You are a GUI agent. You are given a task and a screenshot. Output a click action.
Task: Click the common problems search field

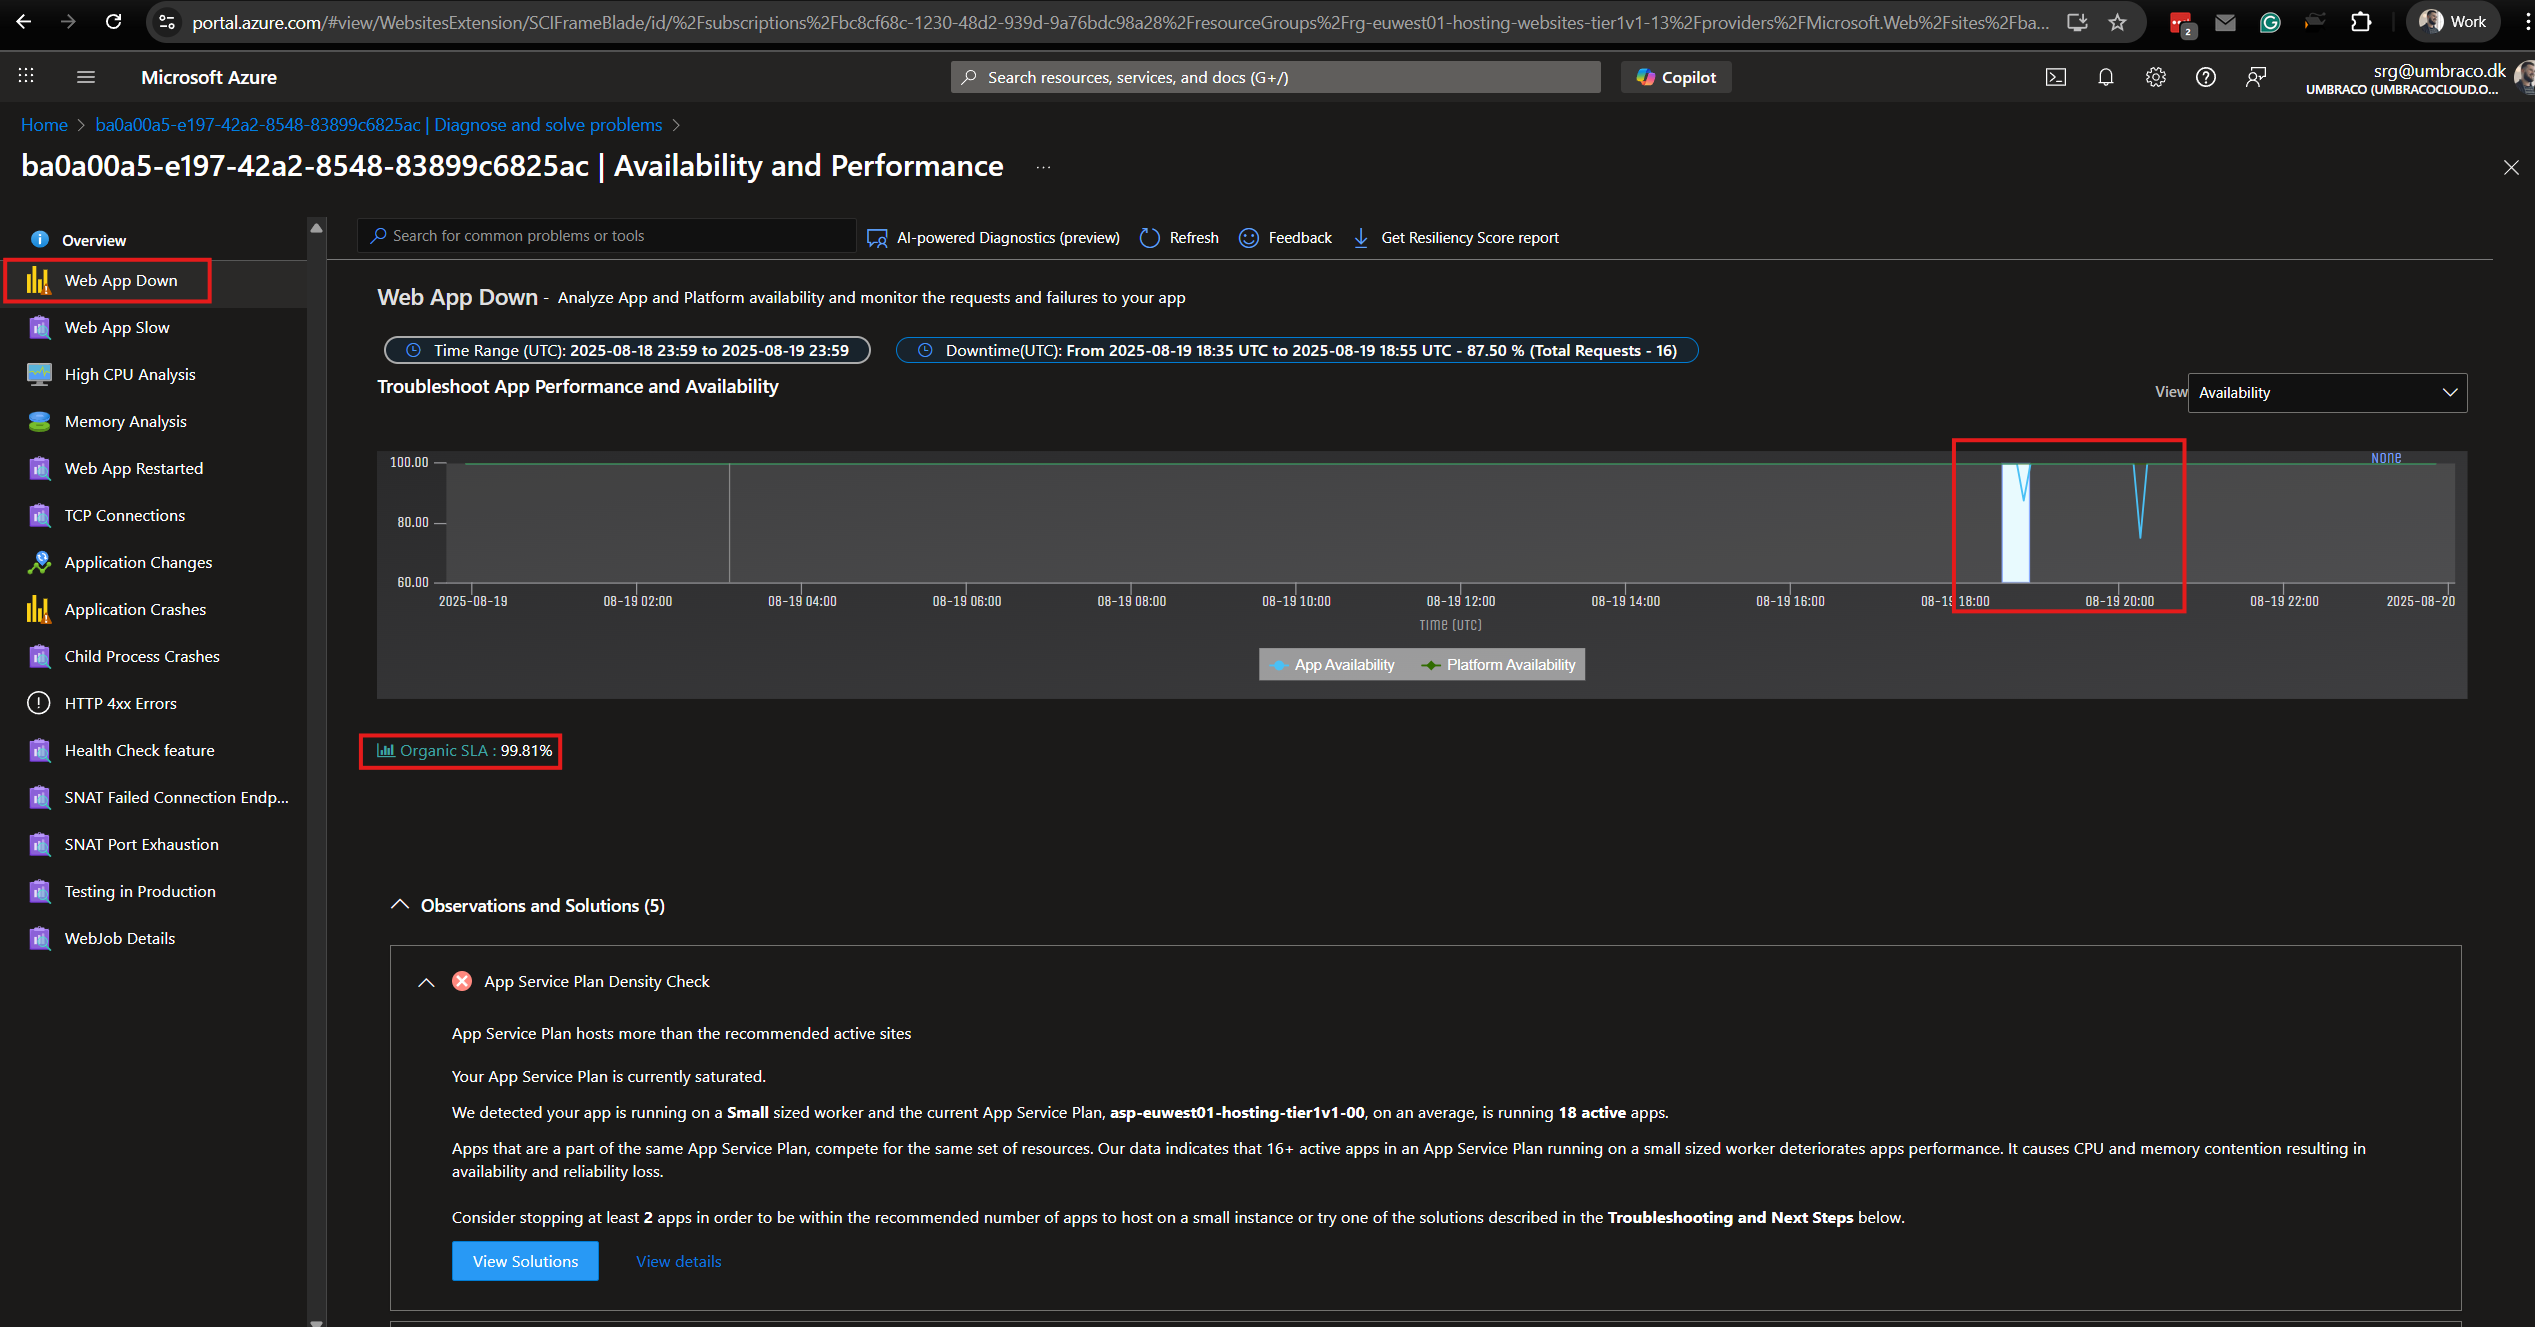point(606,236)
